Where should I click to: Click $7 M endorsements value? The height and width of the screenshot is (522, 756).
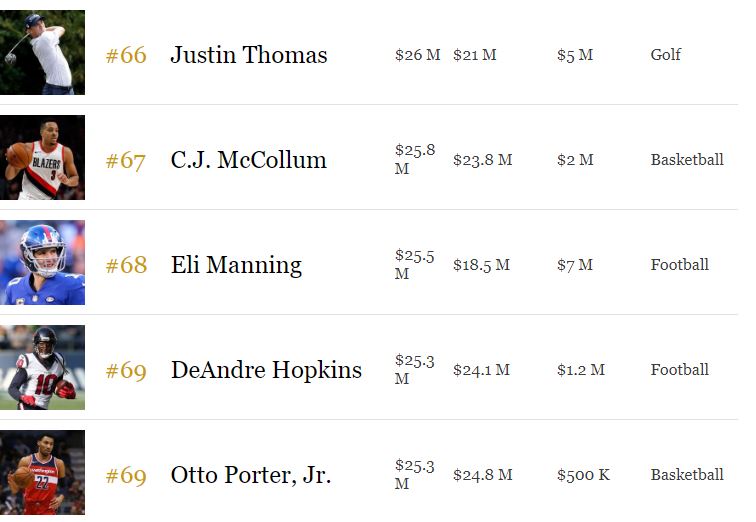click(575, 265)
